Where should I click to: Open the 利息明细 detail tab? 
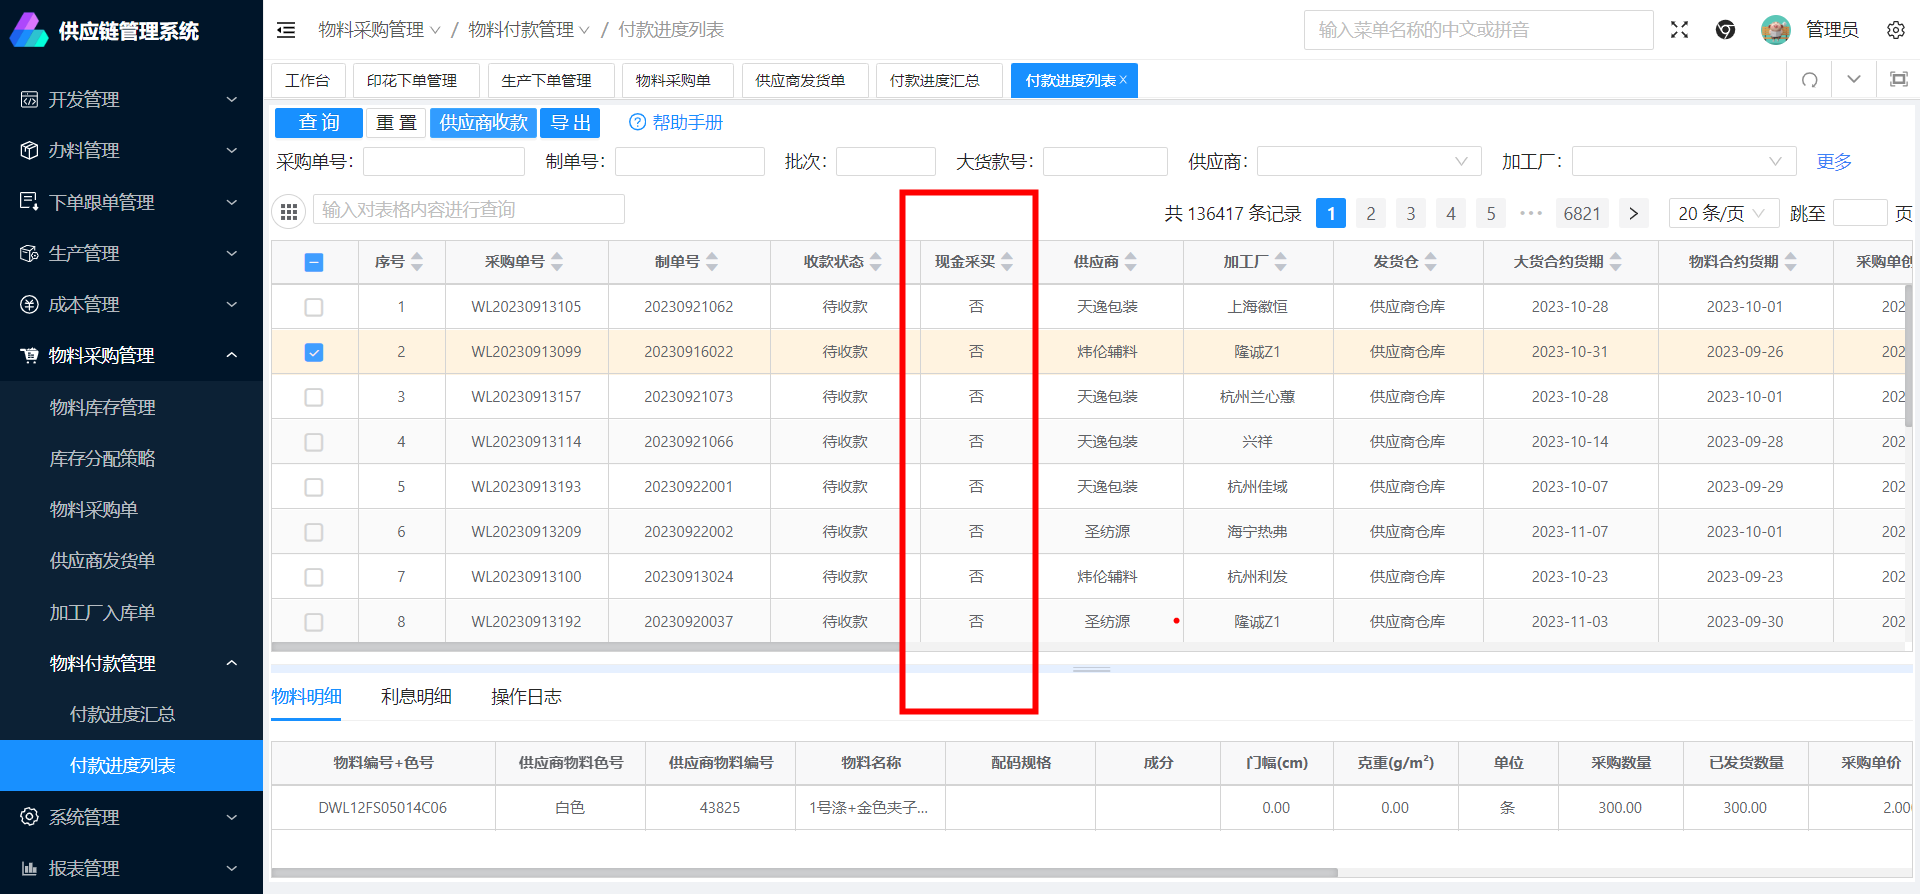click(x=416, y=697)
